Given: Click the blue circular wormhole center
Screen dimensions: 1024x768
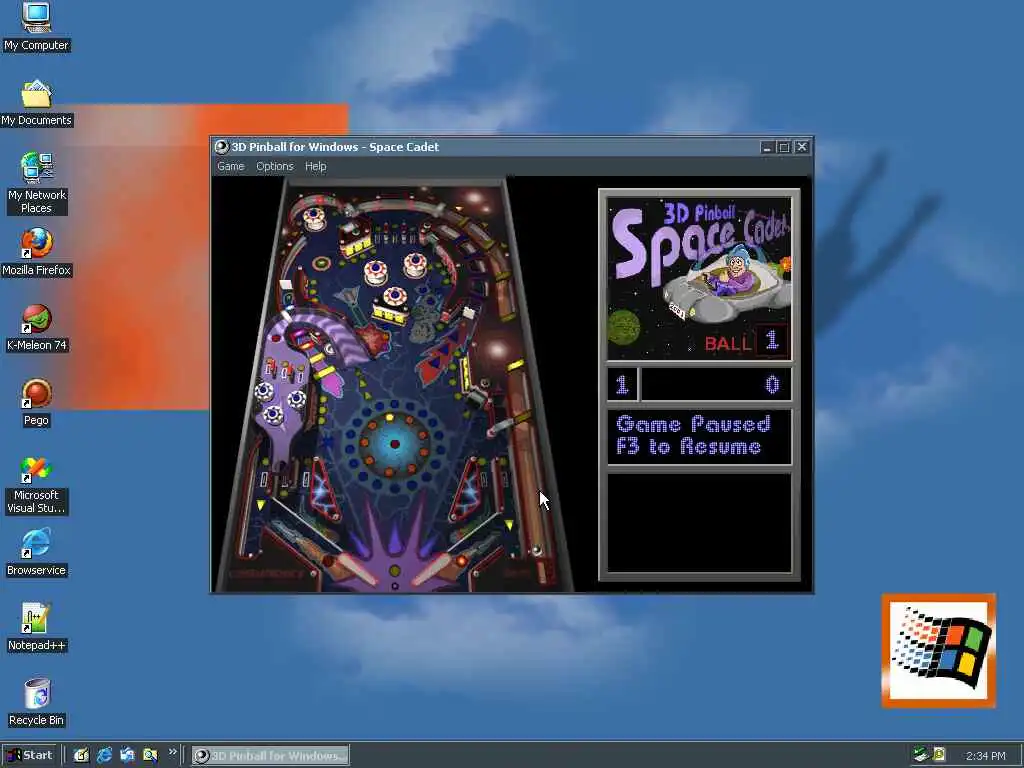Looking at the screenshot, I should 394,444.
